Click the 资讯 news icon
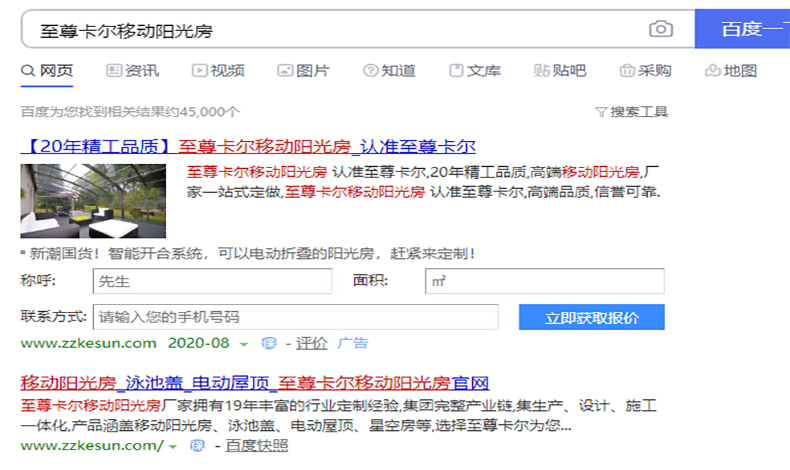The image size is (790, 470). pyautogui.click(x=114, y=71)
